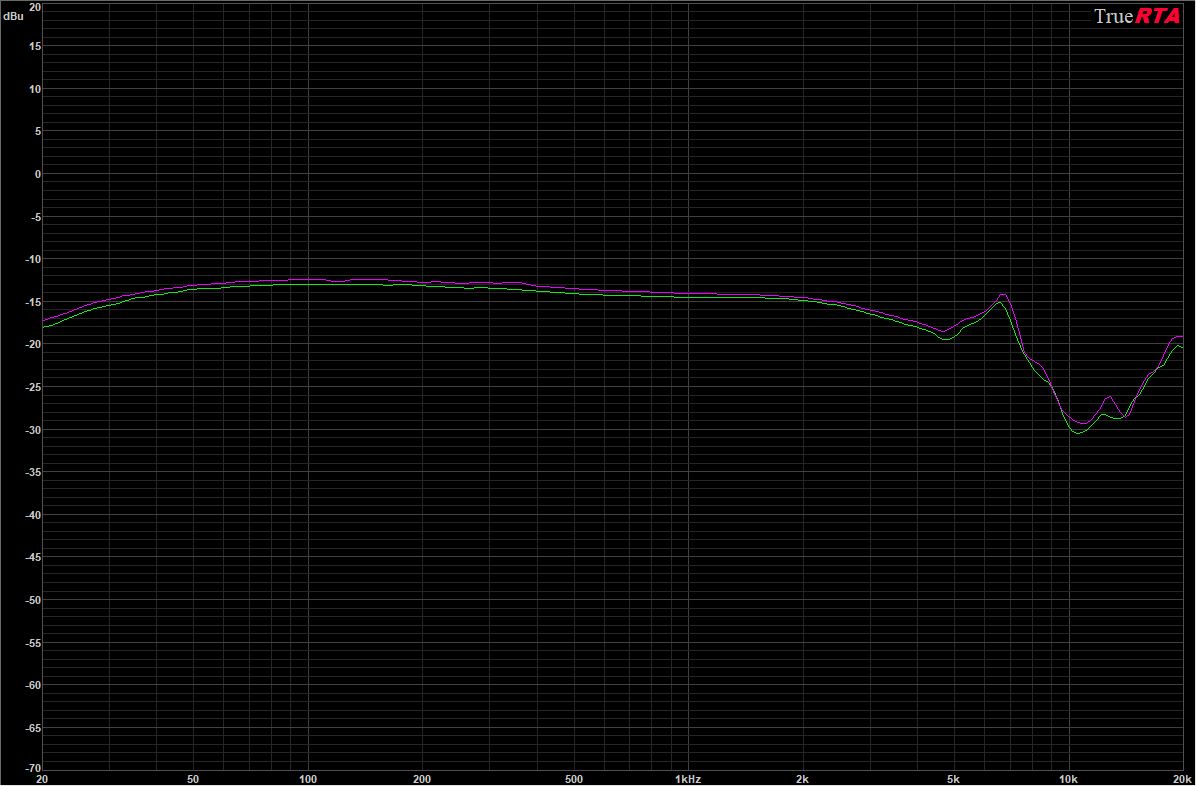Click the magenta curve bump near 12 kHz
Viewport: 1196px width, 786px height.
click(x=1108, y=398)
